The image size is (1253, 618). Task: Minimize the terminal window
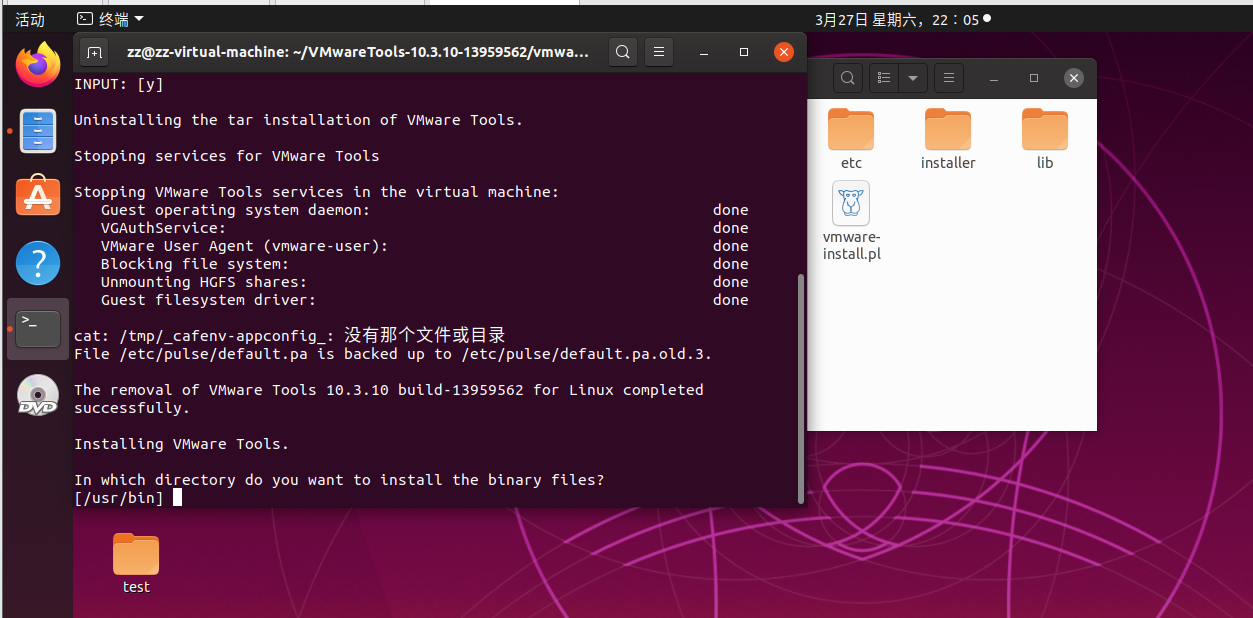click(705, 51)
